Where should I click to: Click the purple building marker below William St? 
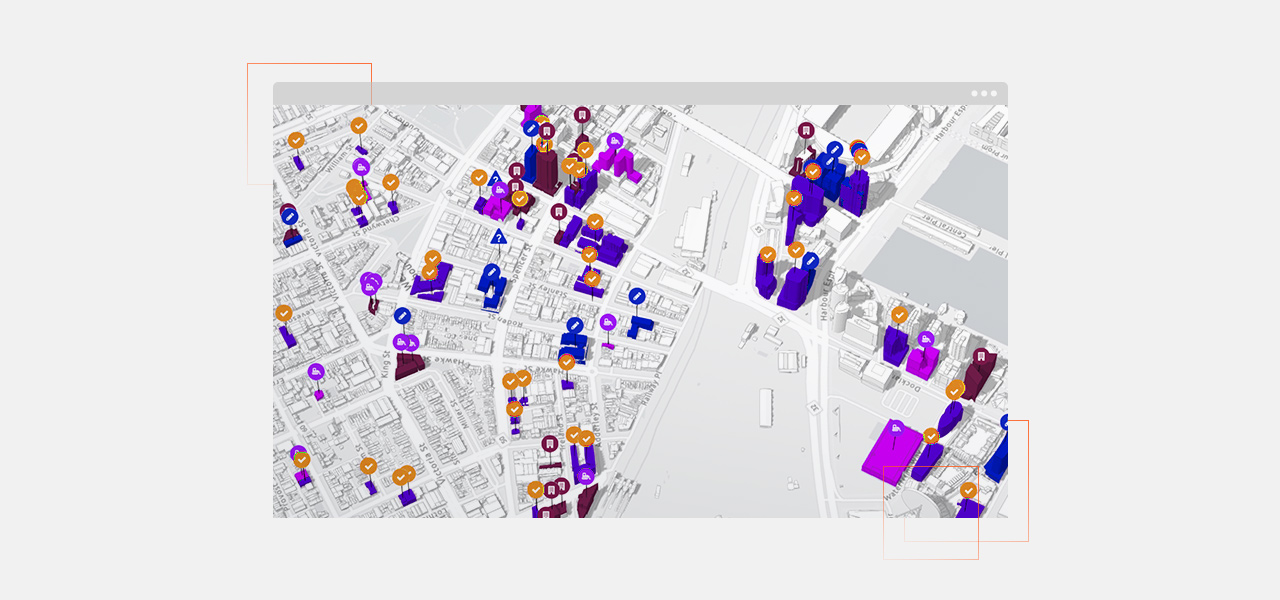(361, 166)
